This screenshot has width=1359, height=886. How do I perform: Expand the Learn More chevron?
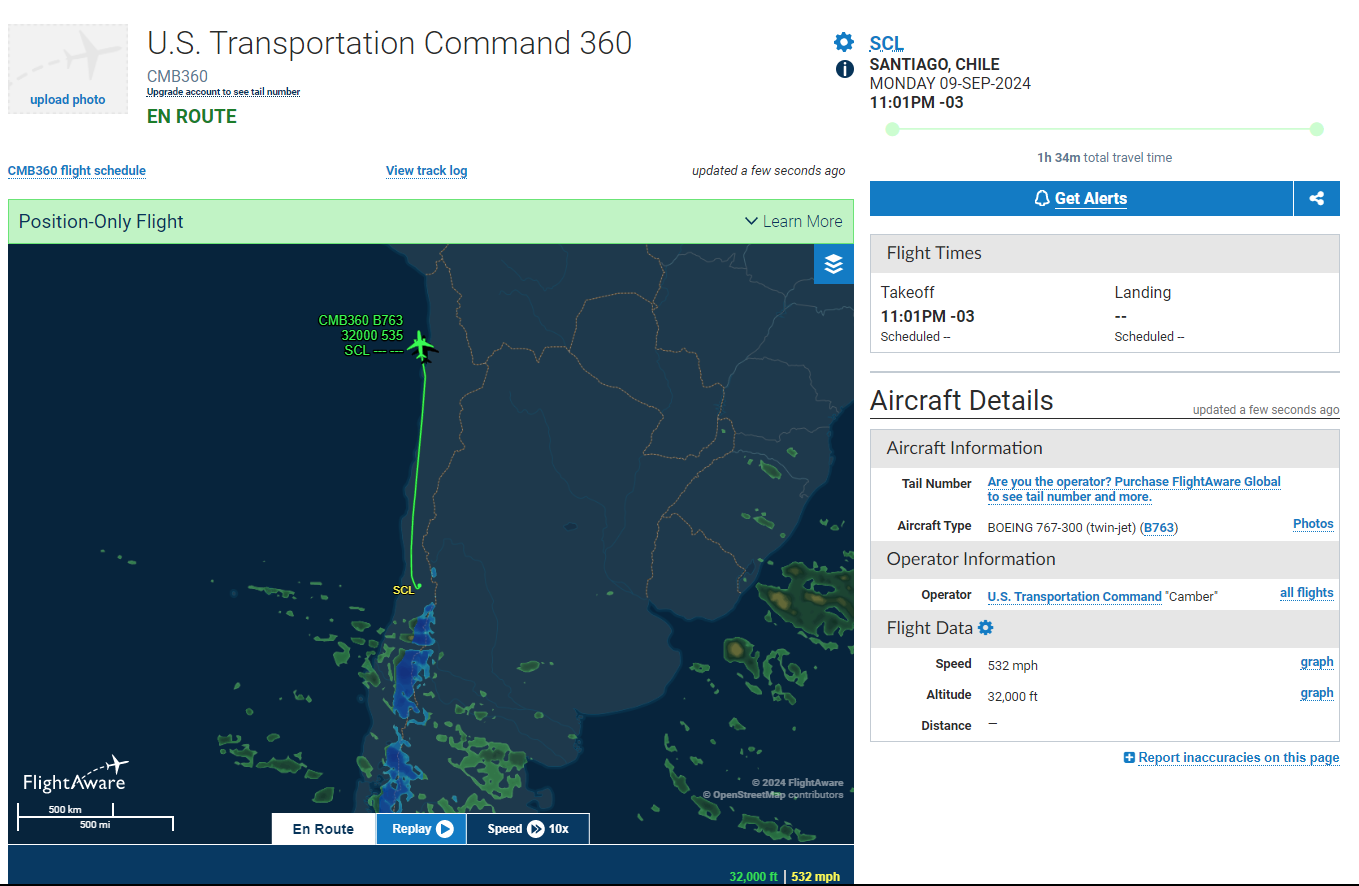[x=751, y=221]
